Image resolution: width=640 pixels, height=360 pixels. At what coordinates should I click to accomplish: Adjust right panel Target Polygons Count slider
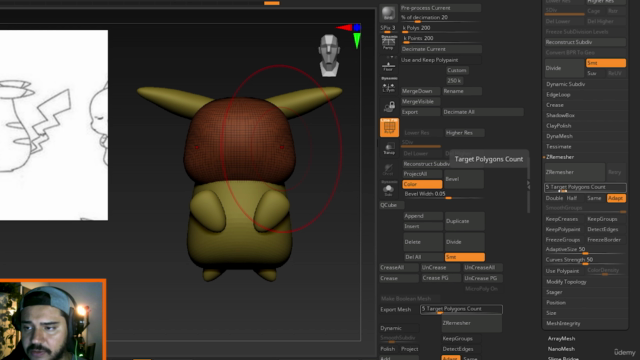click(x=585, y=187)
